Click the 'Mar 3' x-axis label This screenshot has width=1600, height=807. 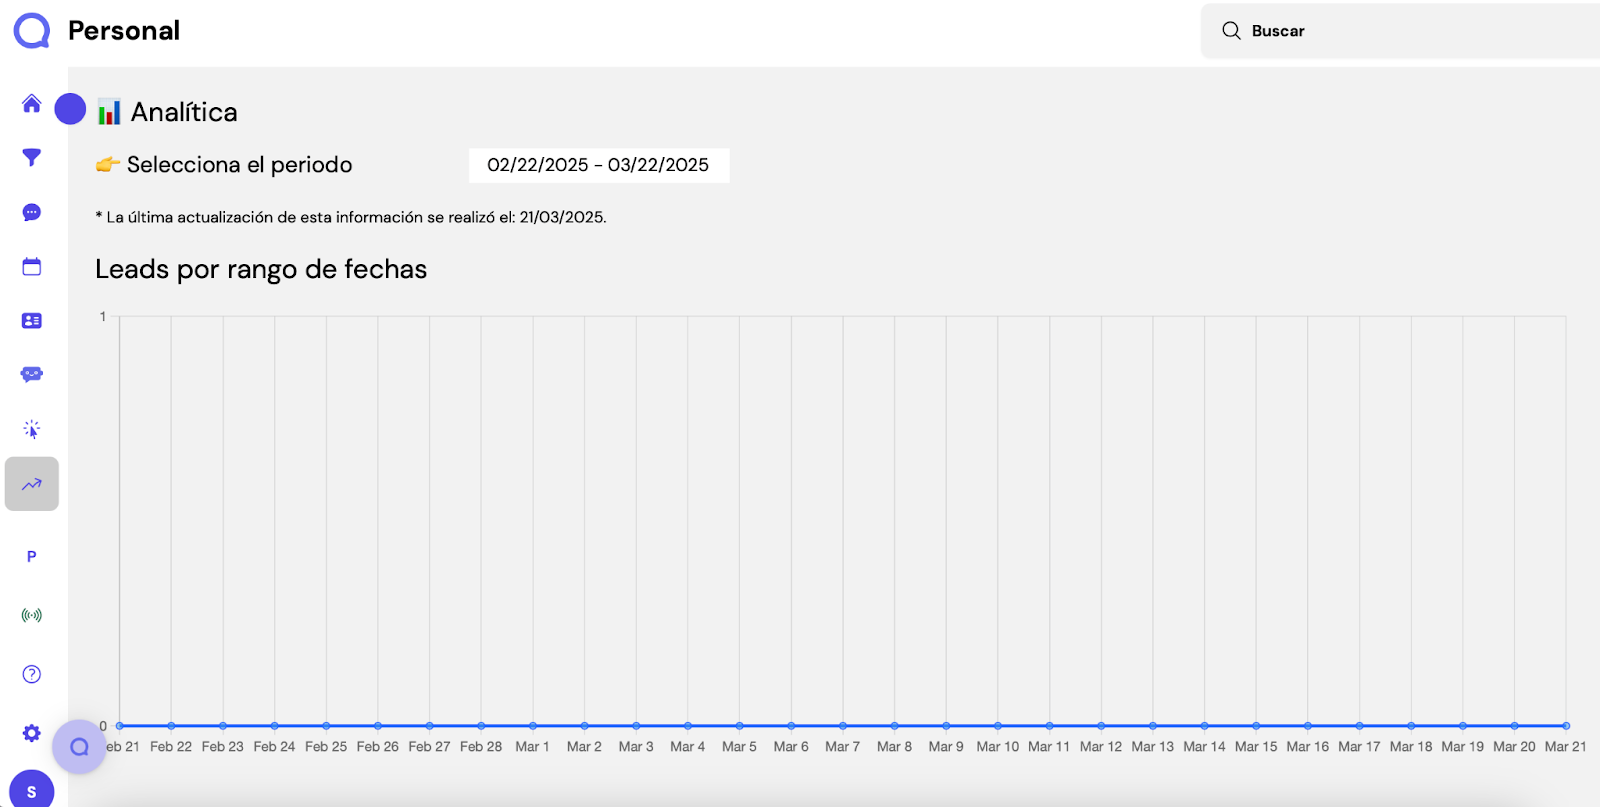(636, 747)
